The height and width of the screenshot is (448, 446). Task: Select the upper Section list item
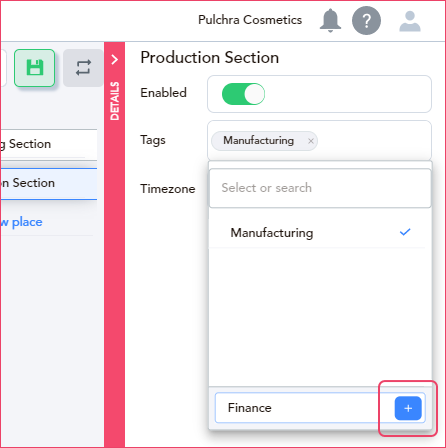49,144
